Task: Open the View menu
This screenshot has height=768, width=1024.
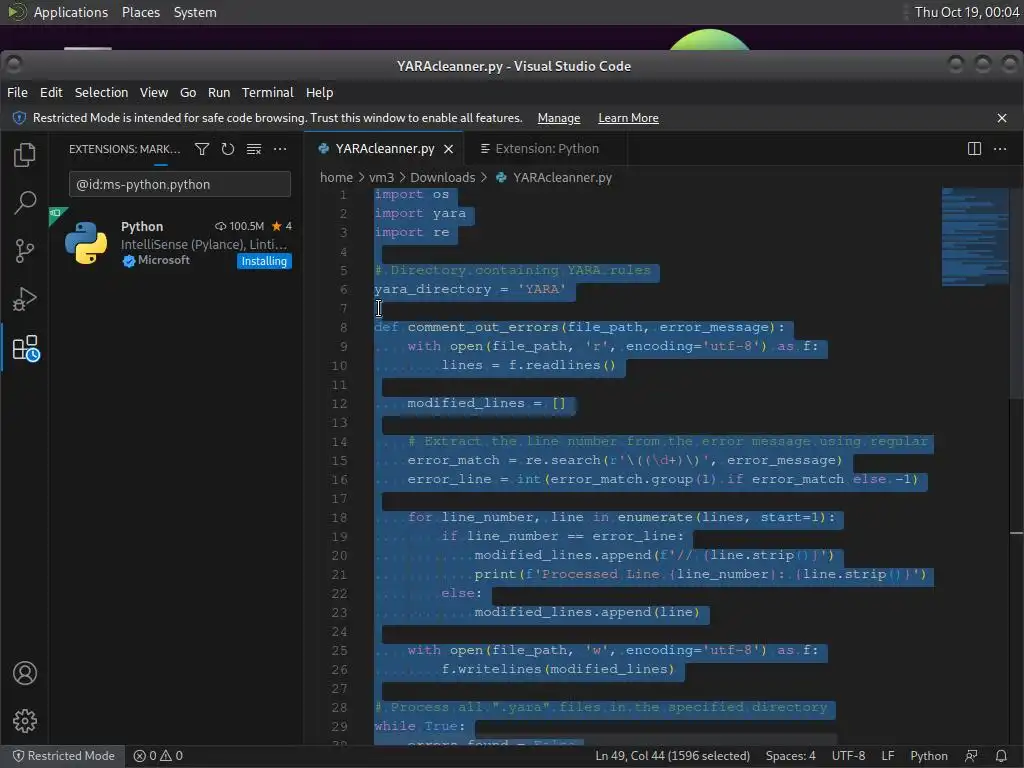Action: [153, 93]
